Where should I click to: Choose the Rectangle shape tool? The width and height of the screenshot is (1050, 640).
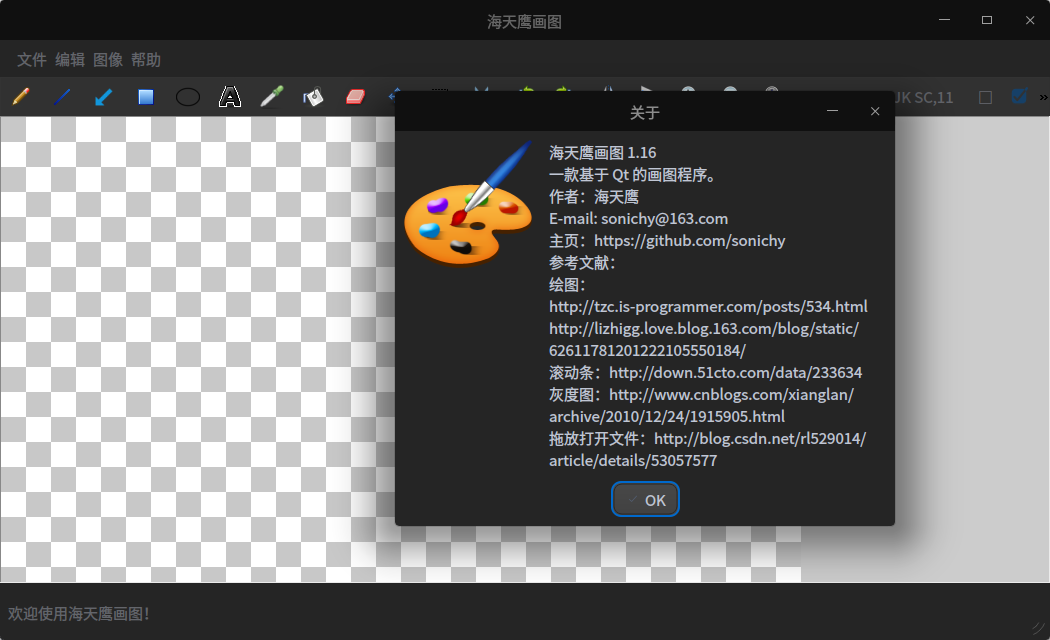(146, 97)
